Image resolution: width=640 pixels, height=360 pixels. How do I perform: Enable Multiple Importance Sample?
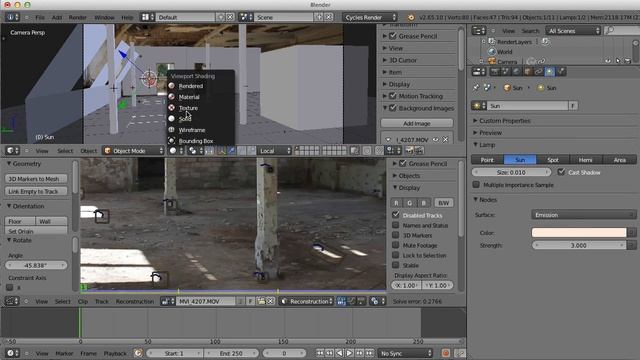click(x=476, y=184)
